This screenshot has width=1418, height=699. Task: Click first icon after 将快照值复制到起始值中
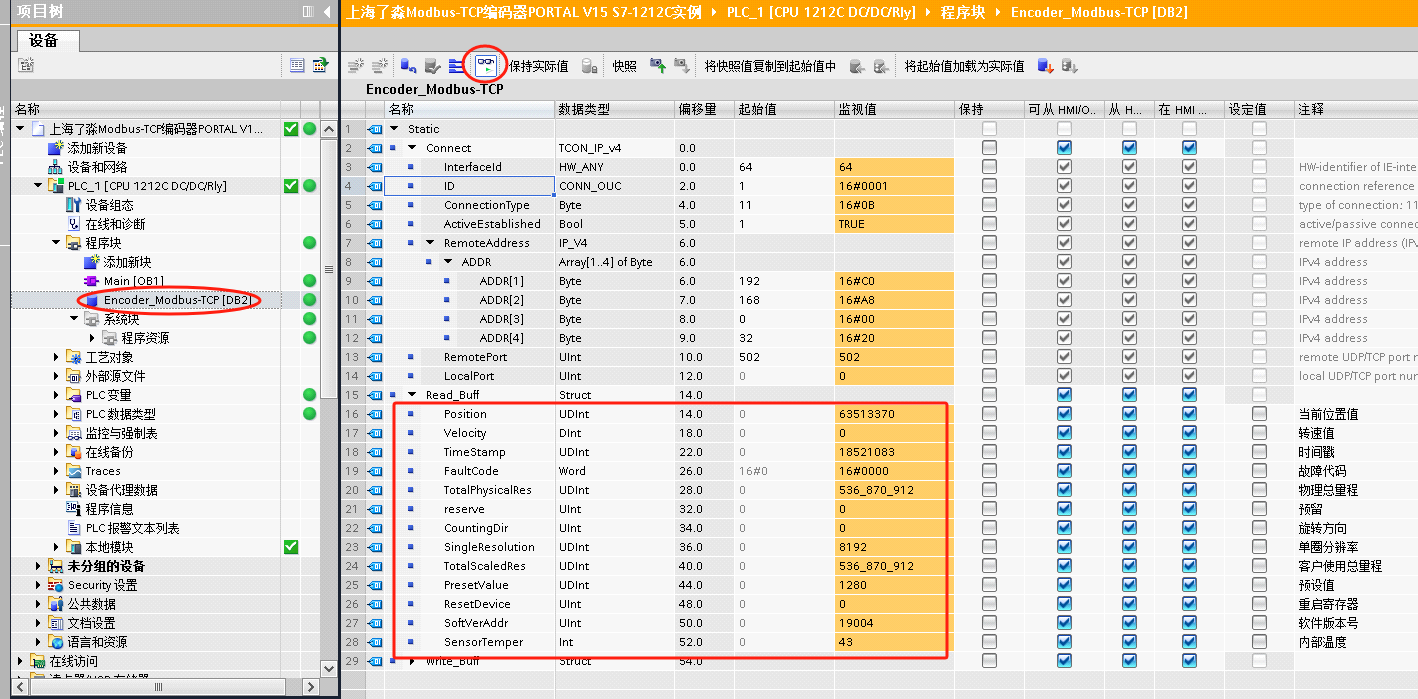[857, 66]
